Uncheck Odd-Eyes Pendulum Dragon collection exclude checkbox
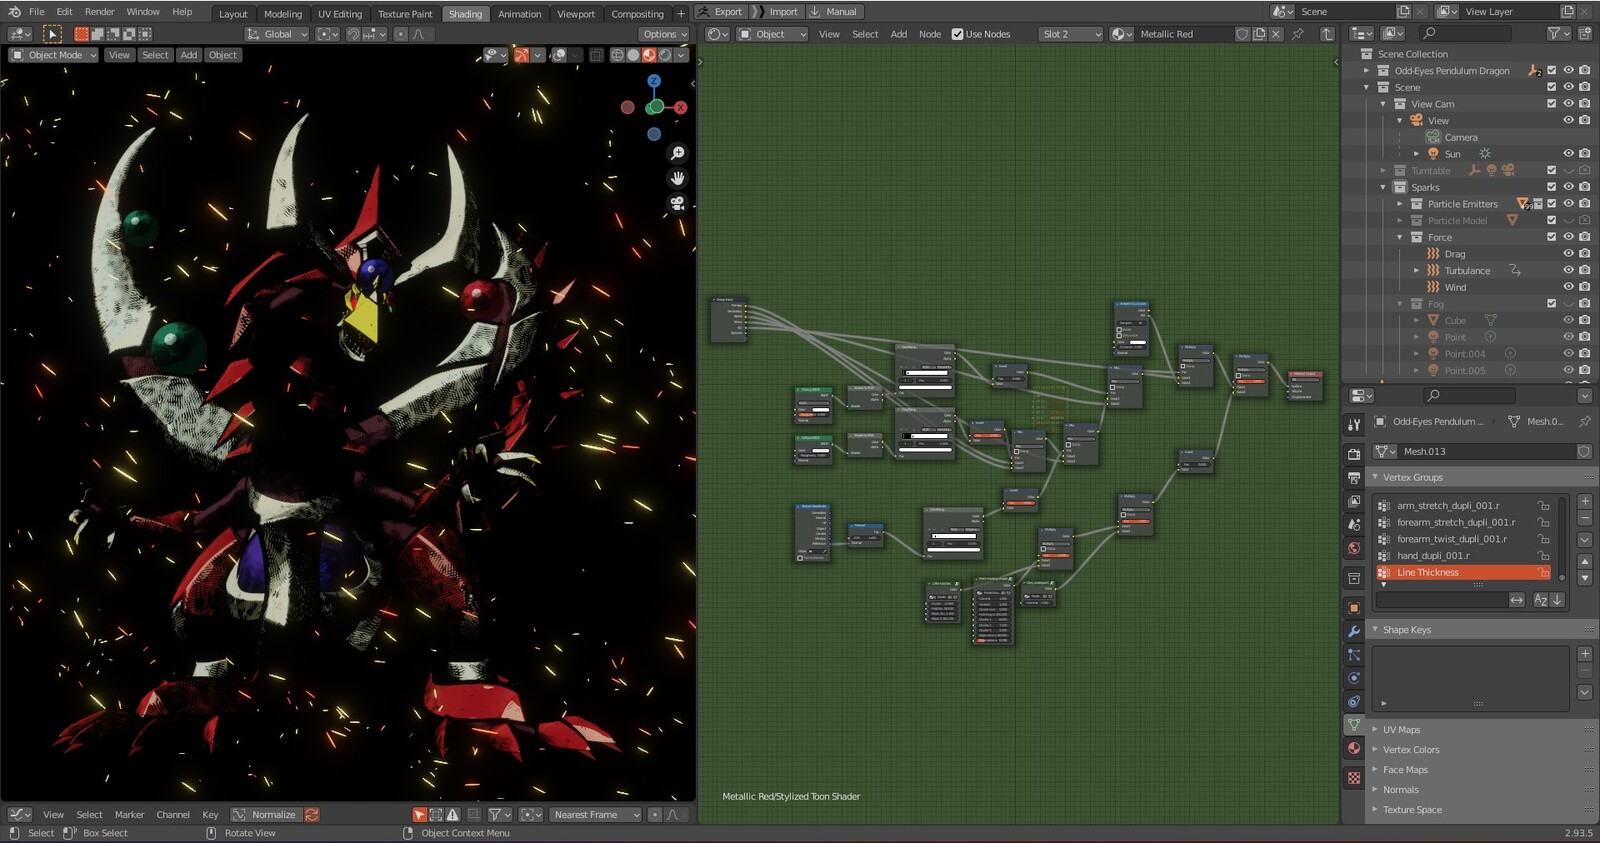The height and width of the screenshot is (843, 1600). (x=1552, y=71)
